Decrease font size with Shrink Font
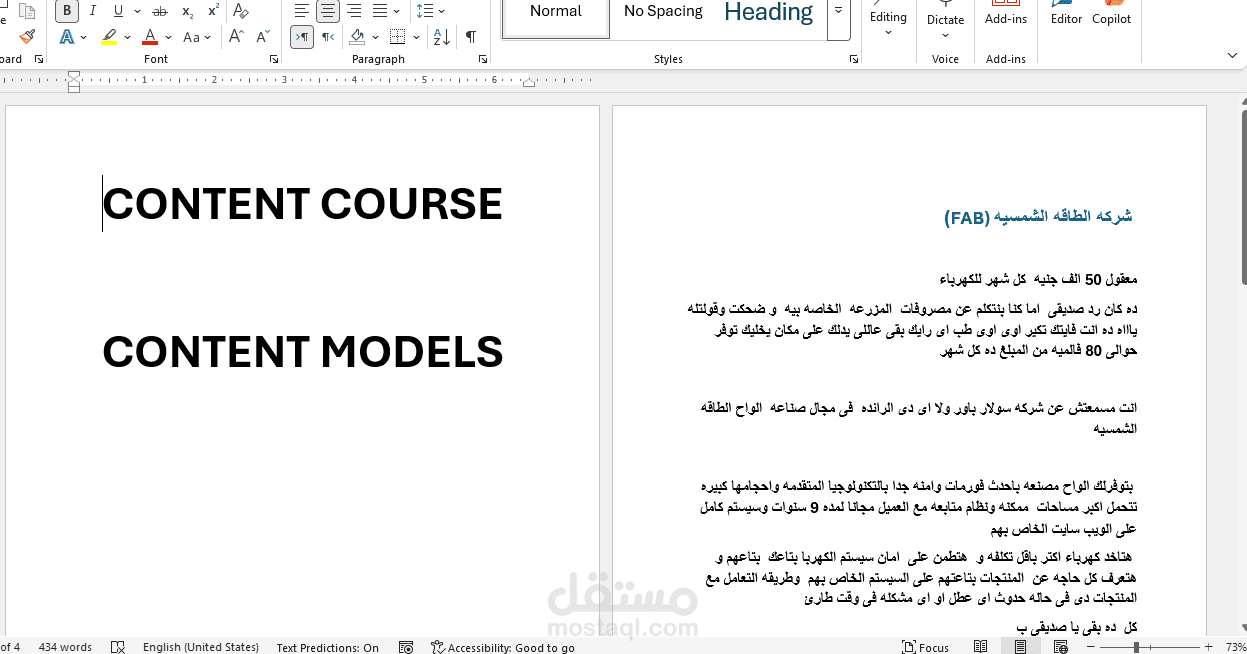 tap(263, 37)
